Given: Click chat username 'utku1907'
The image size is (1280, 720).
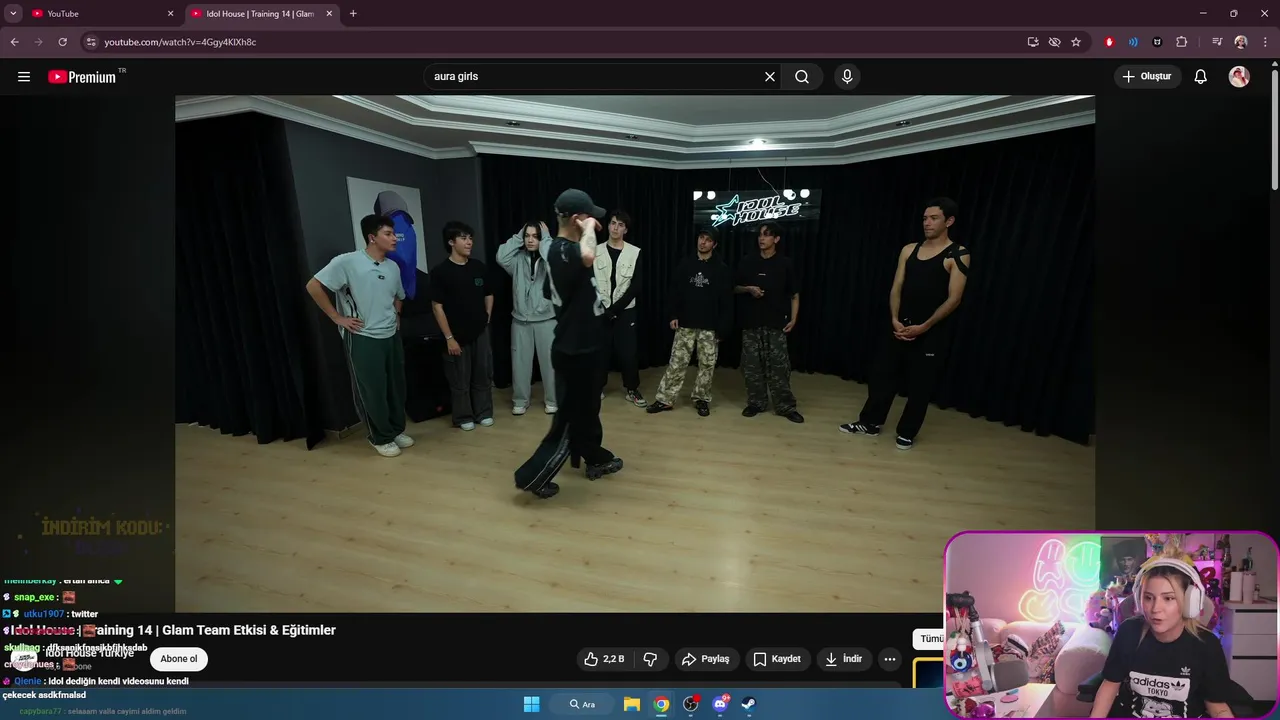Looking at the screenshot, I should click(44, 614).
